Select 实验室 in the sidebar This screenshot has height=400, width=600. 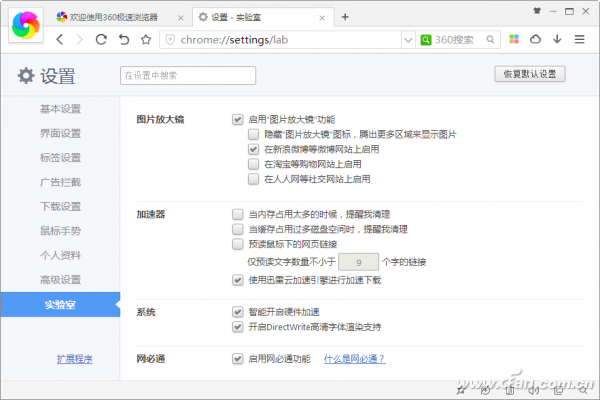coord(60,305)
